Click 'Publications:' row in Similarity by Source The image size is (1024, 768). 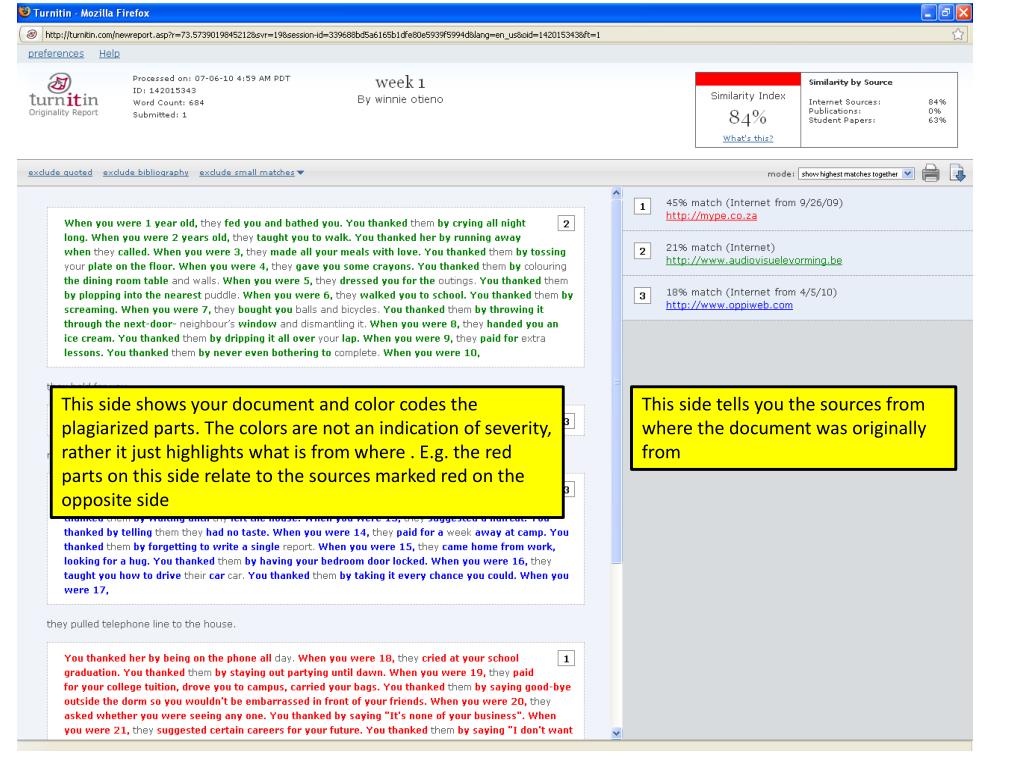(x=877, y=111)
